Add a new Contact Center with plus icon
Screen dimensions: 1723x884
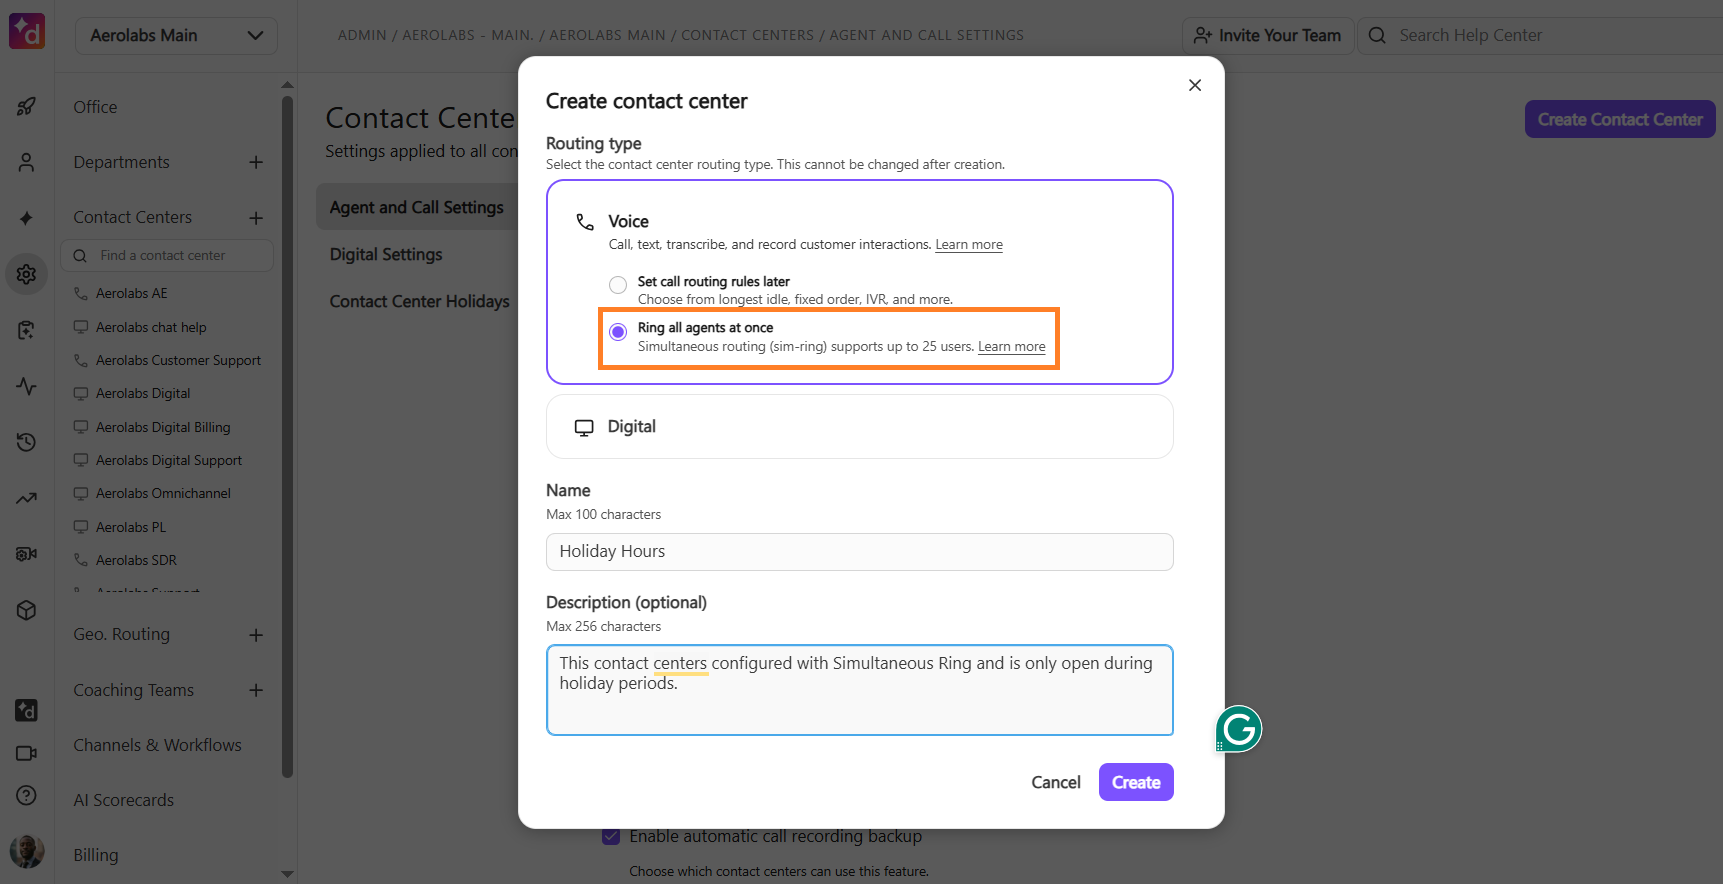[x=256, y=218]
